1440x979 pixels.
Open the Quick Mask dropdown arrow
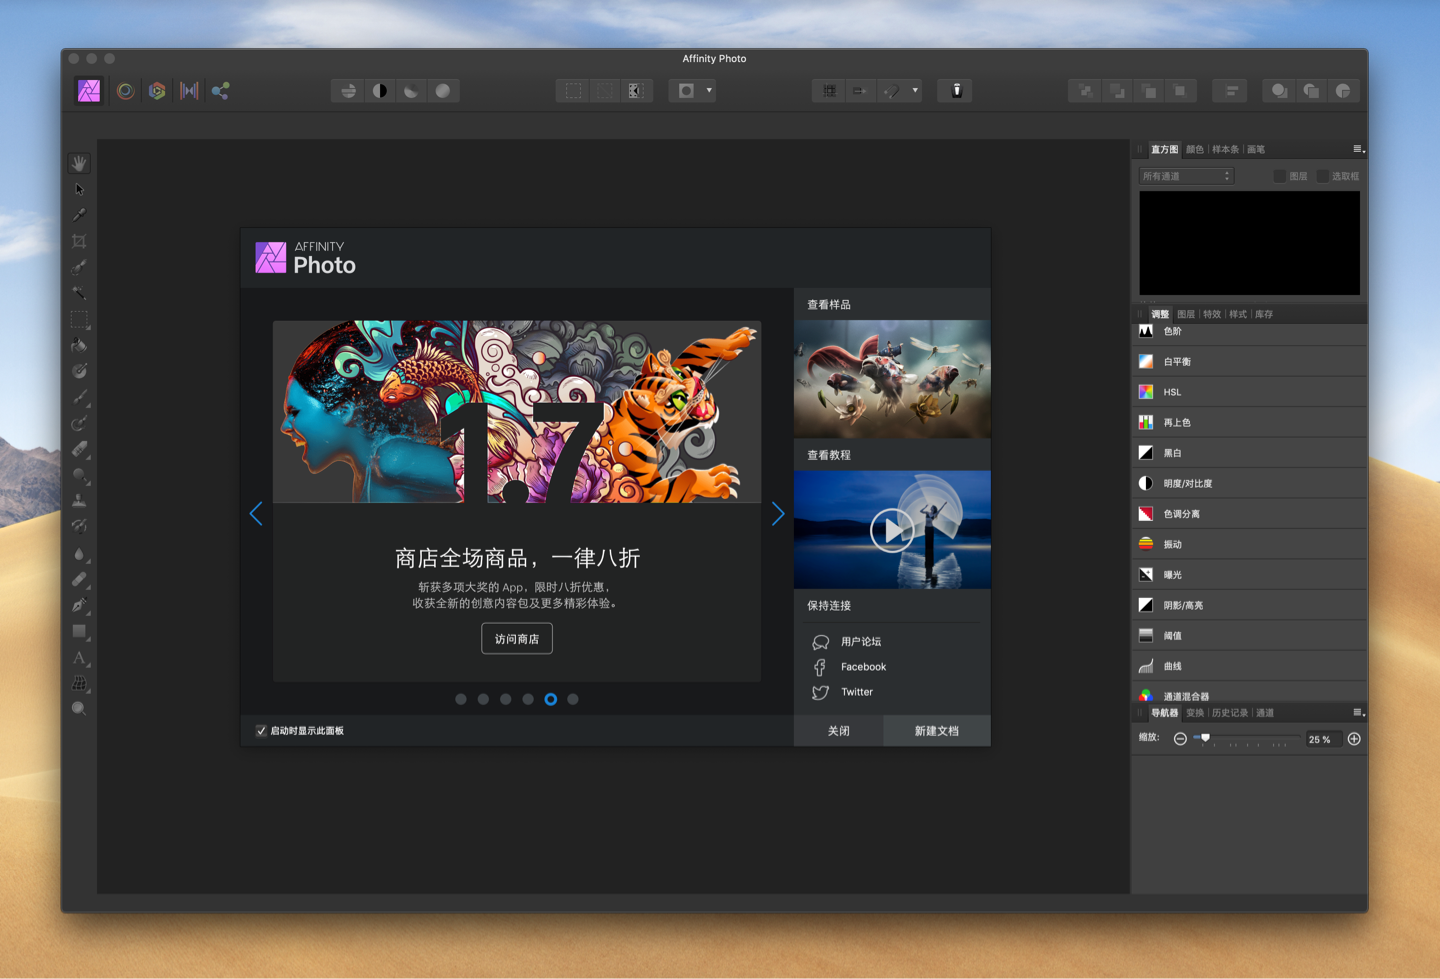coord(709,91)
